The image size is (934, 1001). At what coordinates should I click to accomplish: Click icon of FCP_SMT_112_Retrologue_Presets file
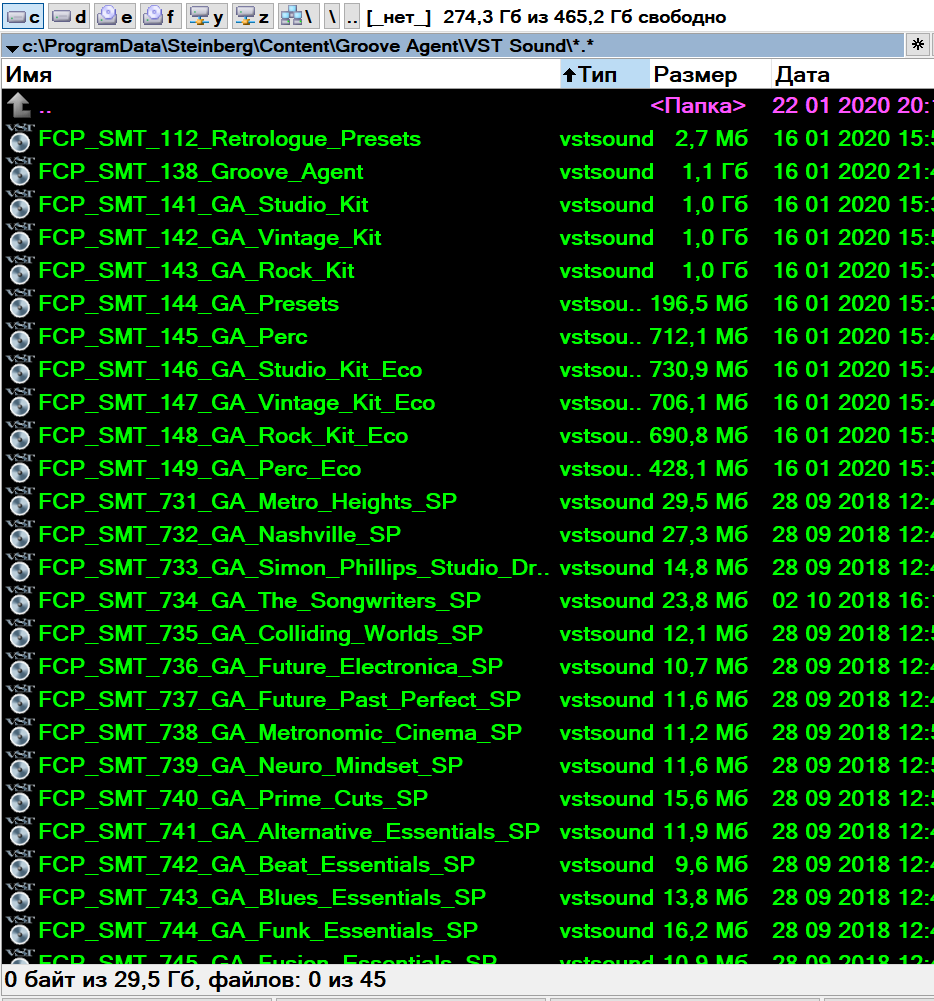tap(19, 139)
